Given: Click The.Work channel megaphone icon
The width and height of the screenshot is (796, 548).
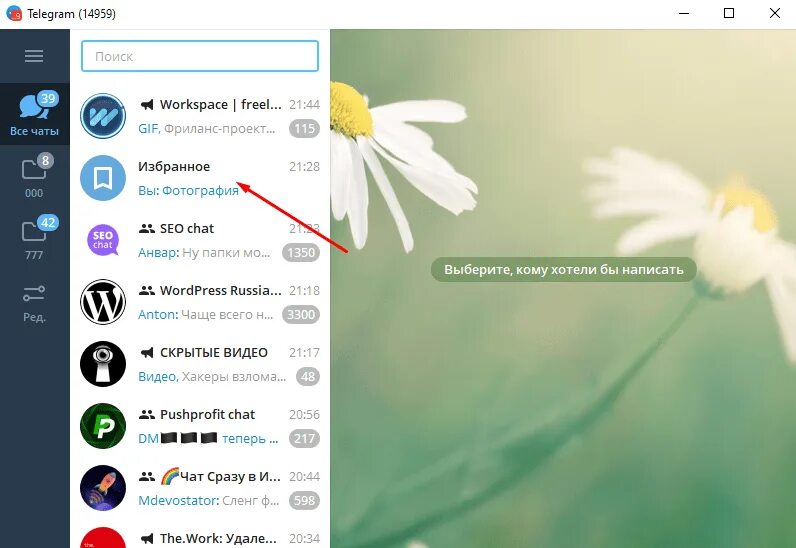Looking at the screenshot, I should point(147,538).
